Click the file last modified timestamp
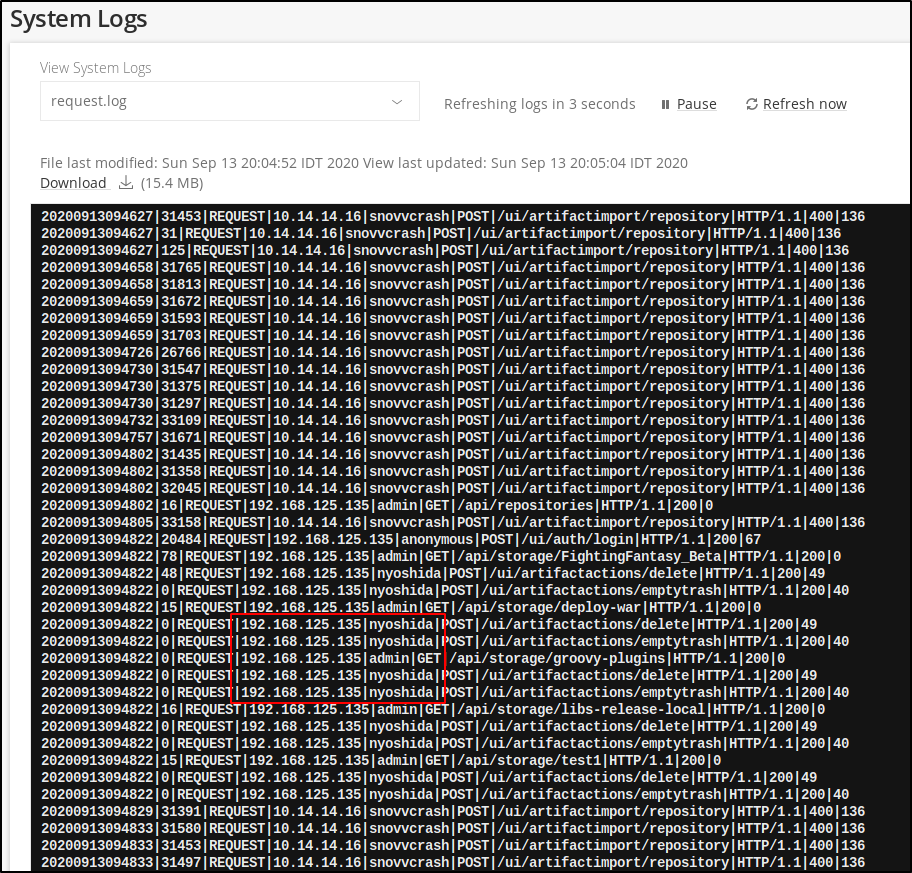 pos(200,162)
